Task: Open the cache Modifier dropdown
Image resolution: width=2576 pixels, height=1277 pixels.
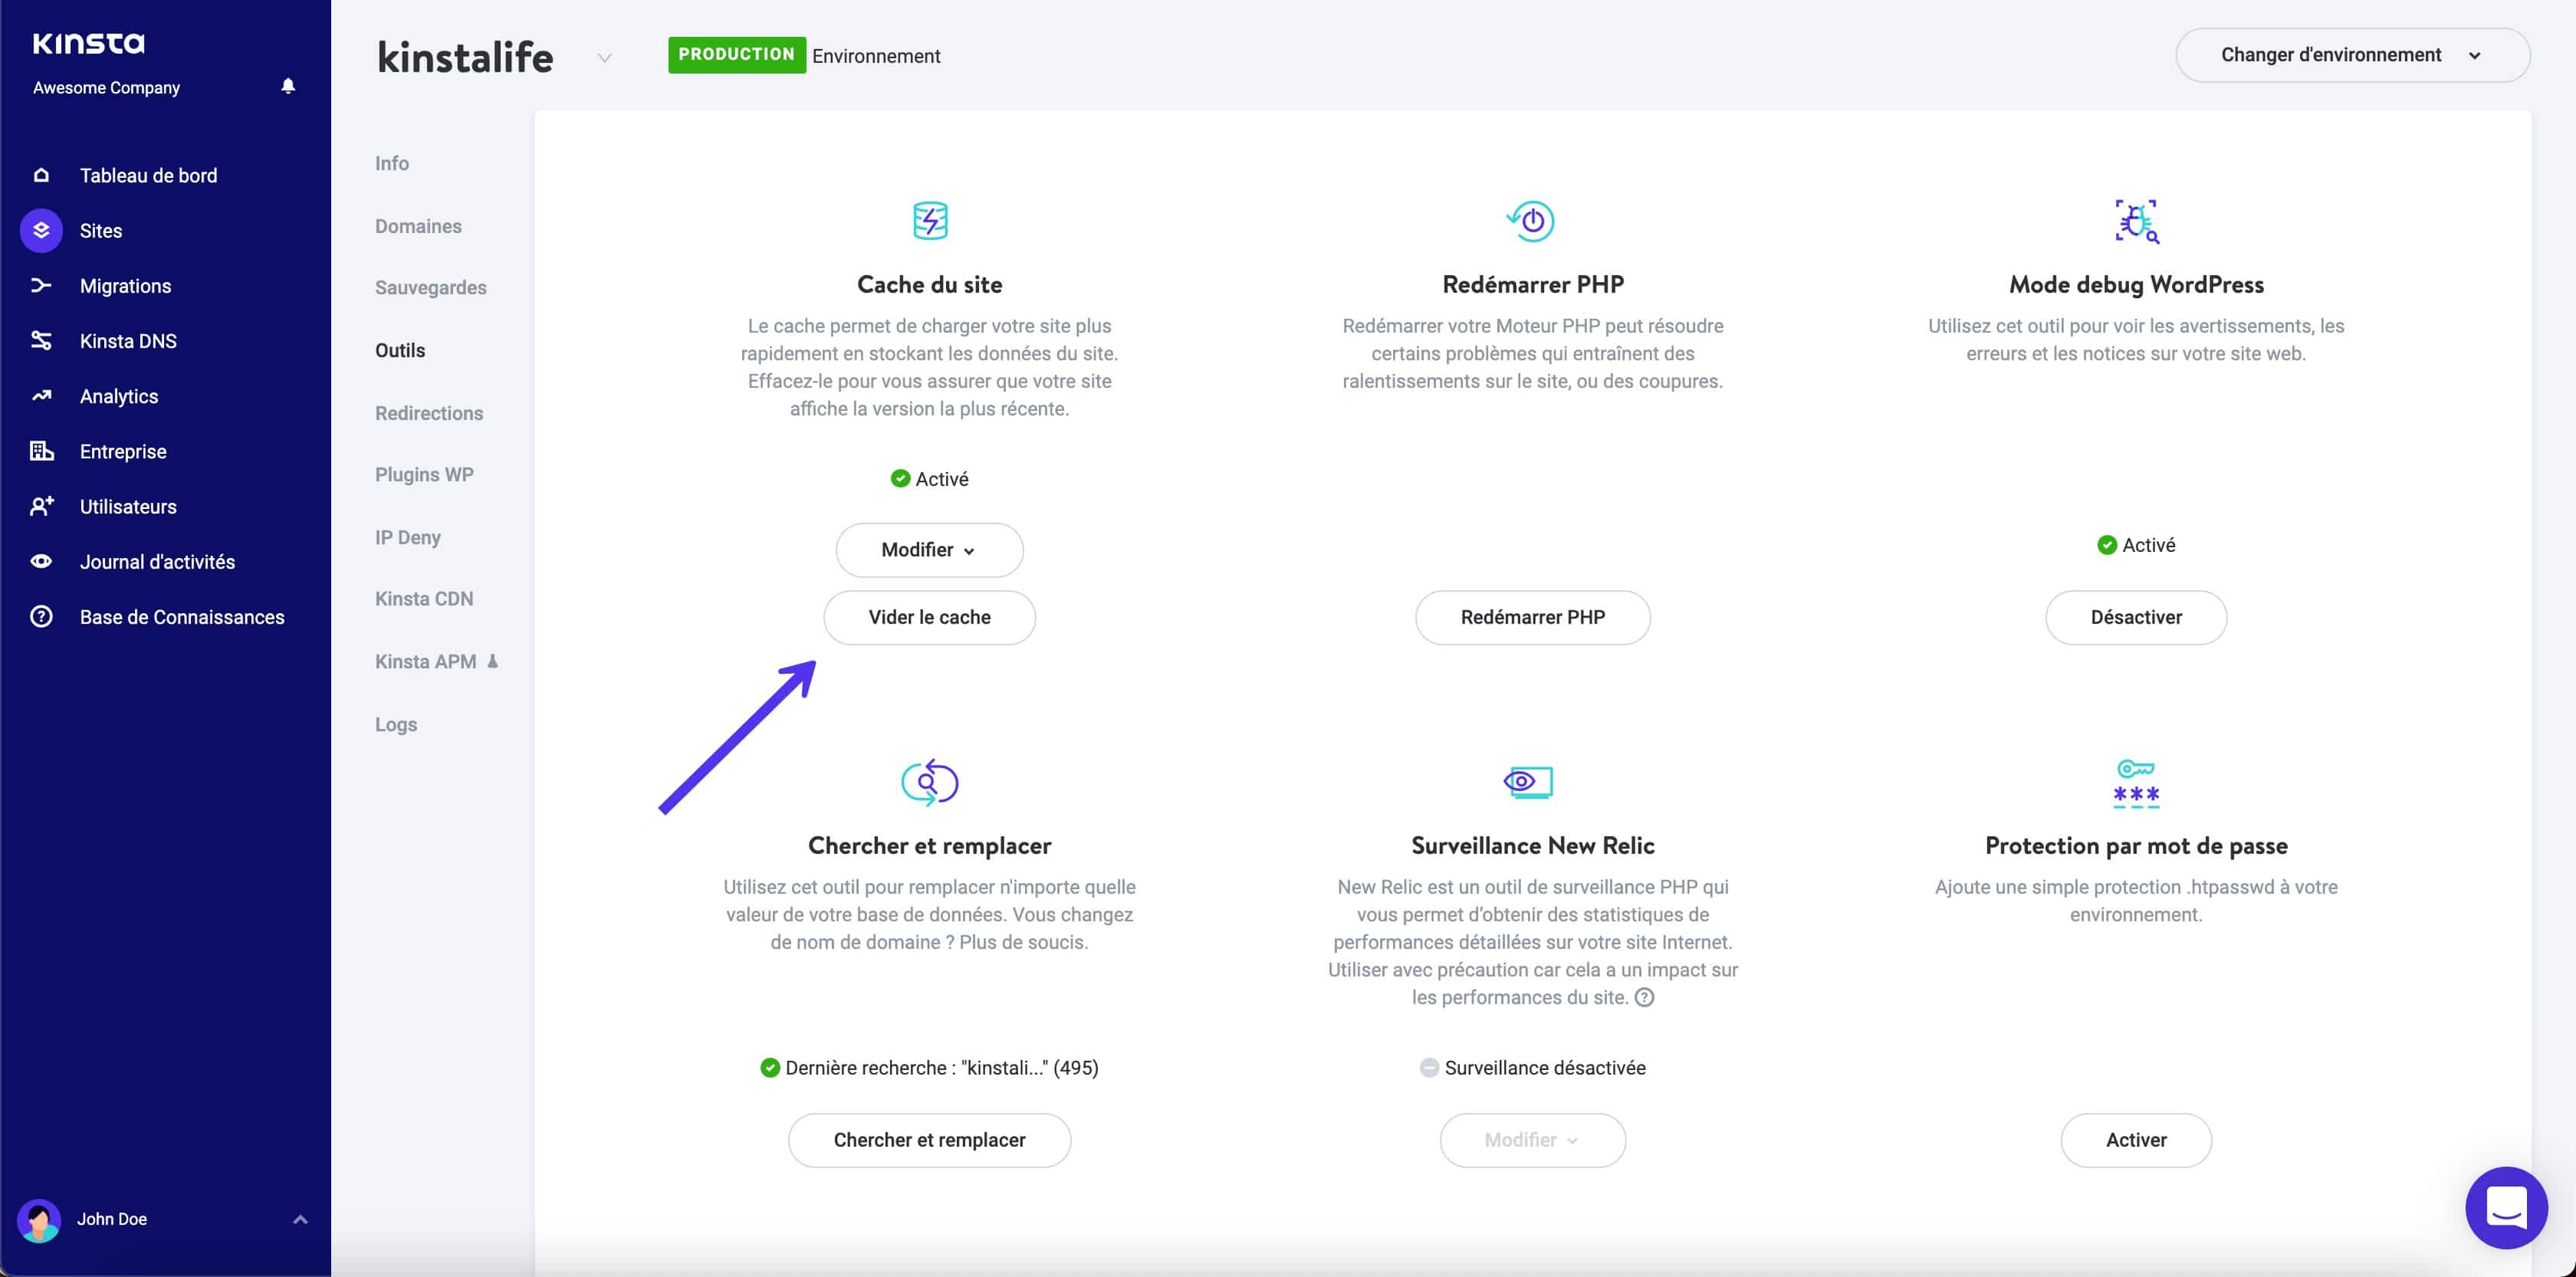Action: (929, 550)
